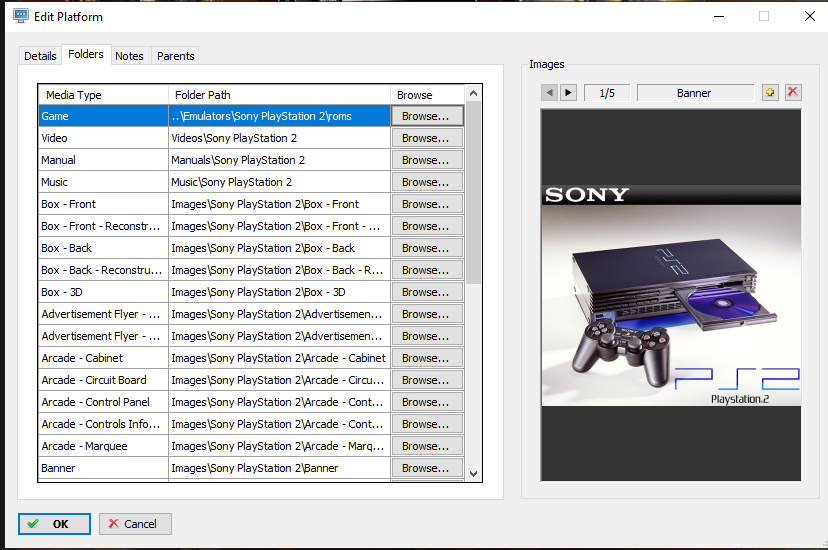Screen dimensions: 828x550
Task: Select the Arcade - Circuit Board cell
Action: pos(104,380)
